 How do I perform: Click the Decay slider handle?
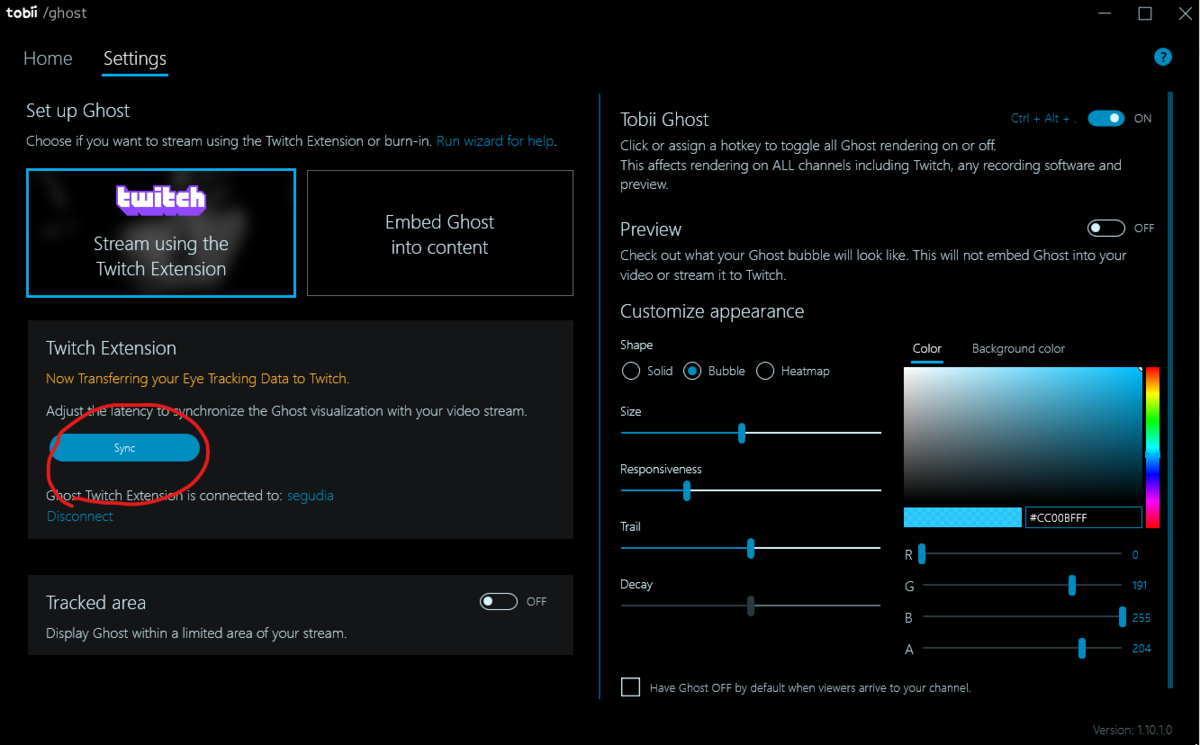(x=750, y=605)
